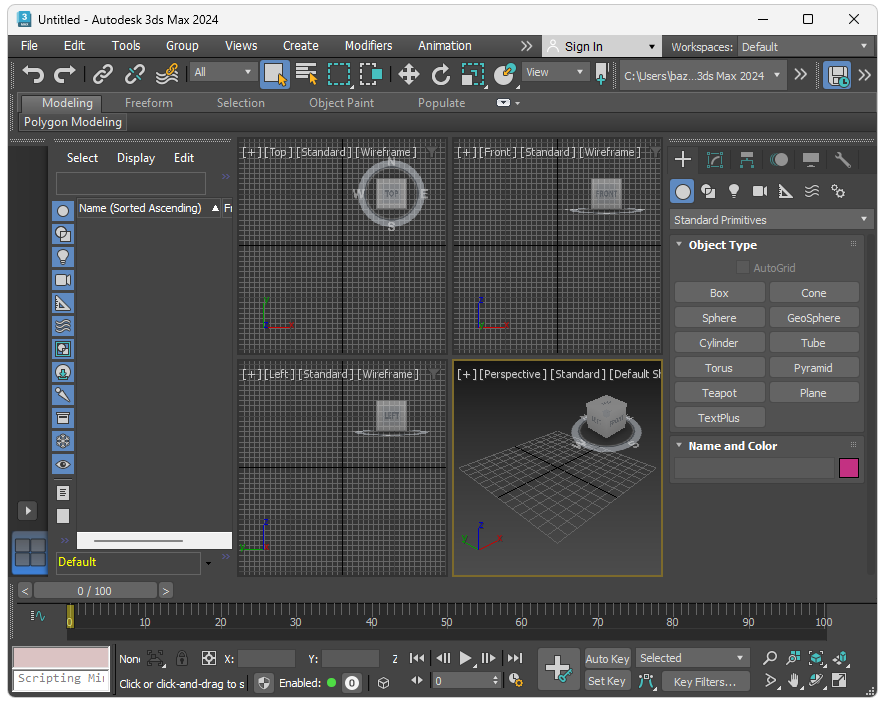The width and height of the screenshot is (882, 703).
Task: Open the Hierarchy command panel tab
Action: (747, 160)
